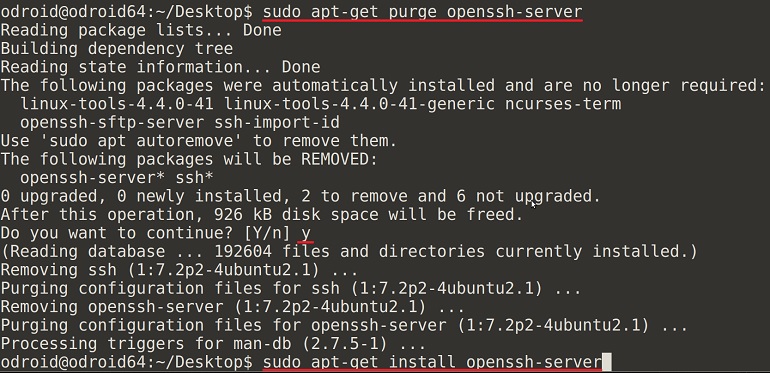Click the 'ssh-import-id' package name
770x373 pixels.
coord(277,122)
